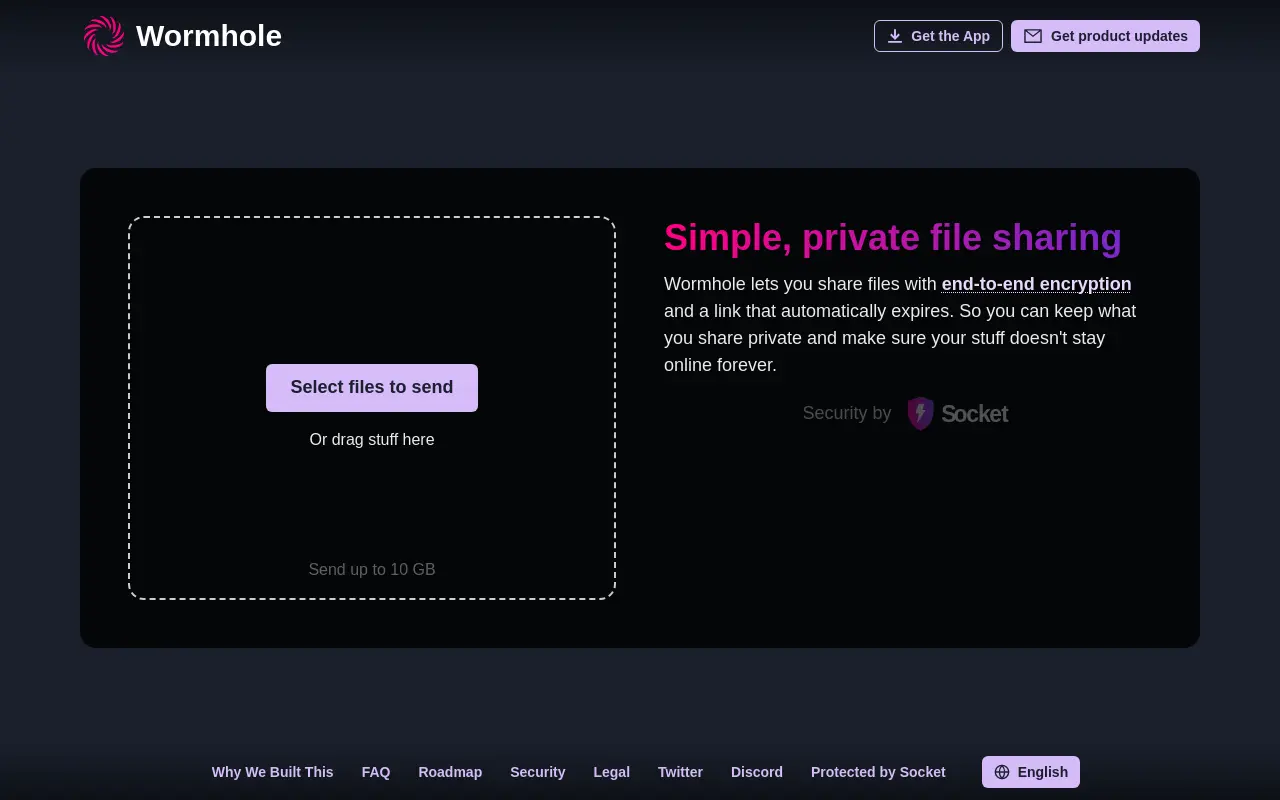
Task: Click the Wormhole spiral logo icon
Action: point(104,36)
